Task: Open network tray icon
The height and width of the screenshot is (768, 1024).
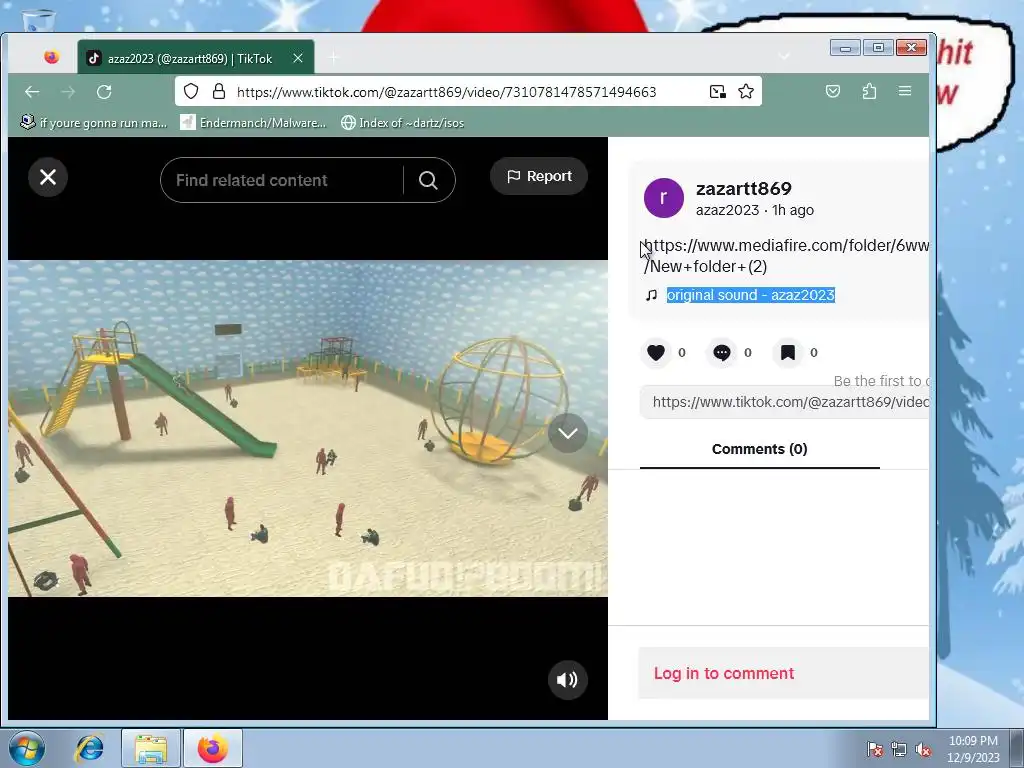Action: tap(899, 750)
